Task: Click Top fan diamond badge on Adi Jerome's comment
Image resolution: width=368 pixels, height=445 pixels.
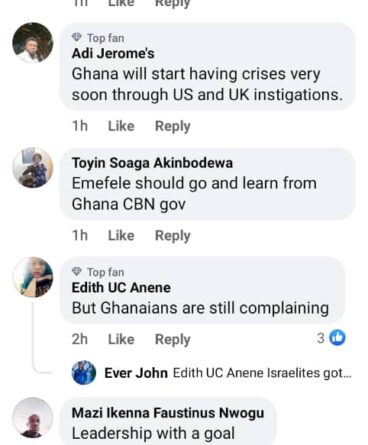Action: pyautogui.click(x=77, y=38)
